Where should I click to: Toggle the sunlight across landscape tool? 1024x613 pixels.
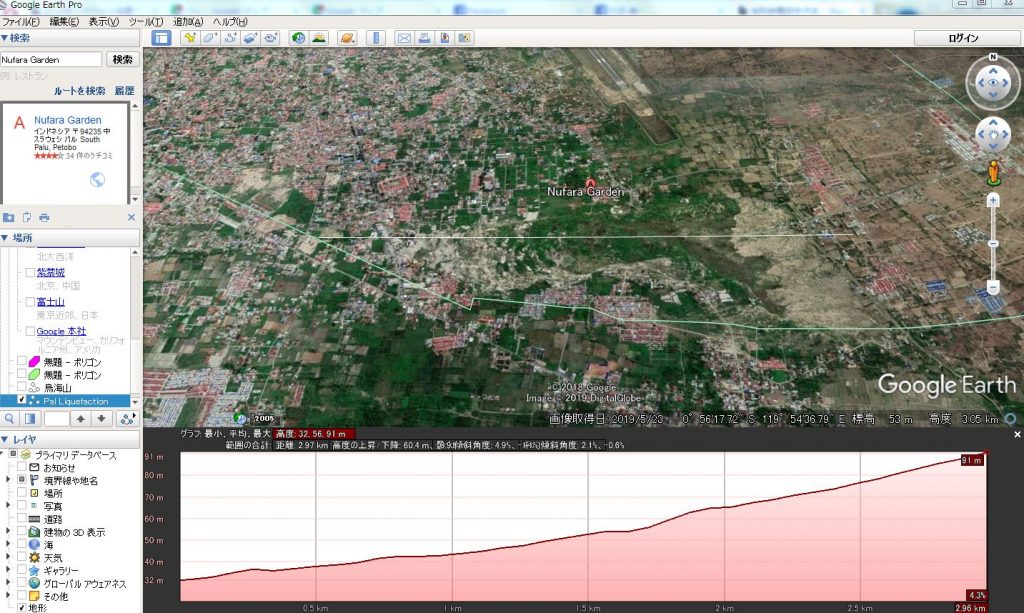tap(319, 38)
